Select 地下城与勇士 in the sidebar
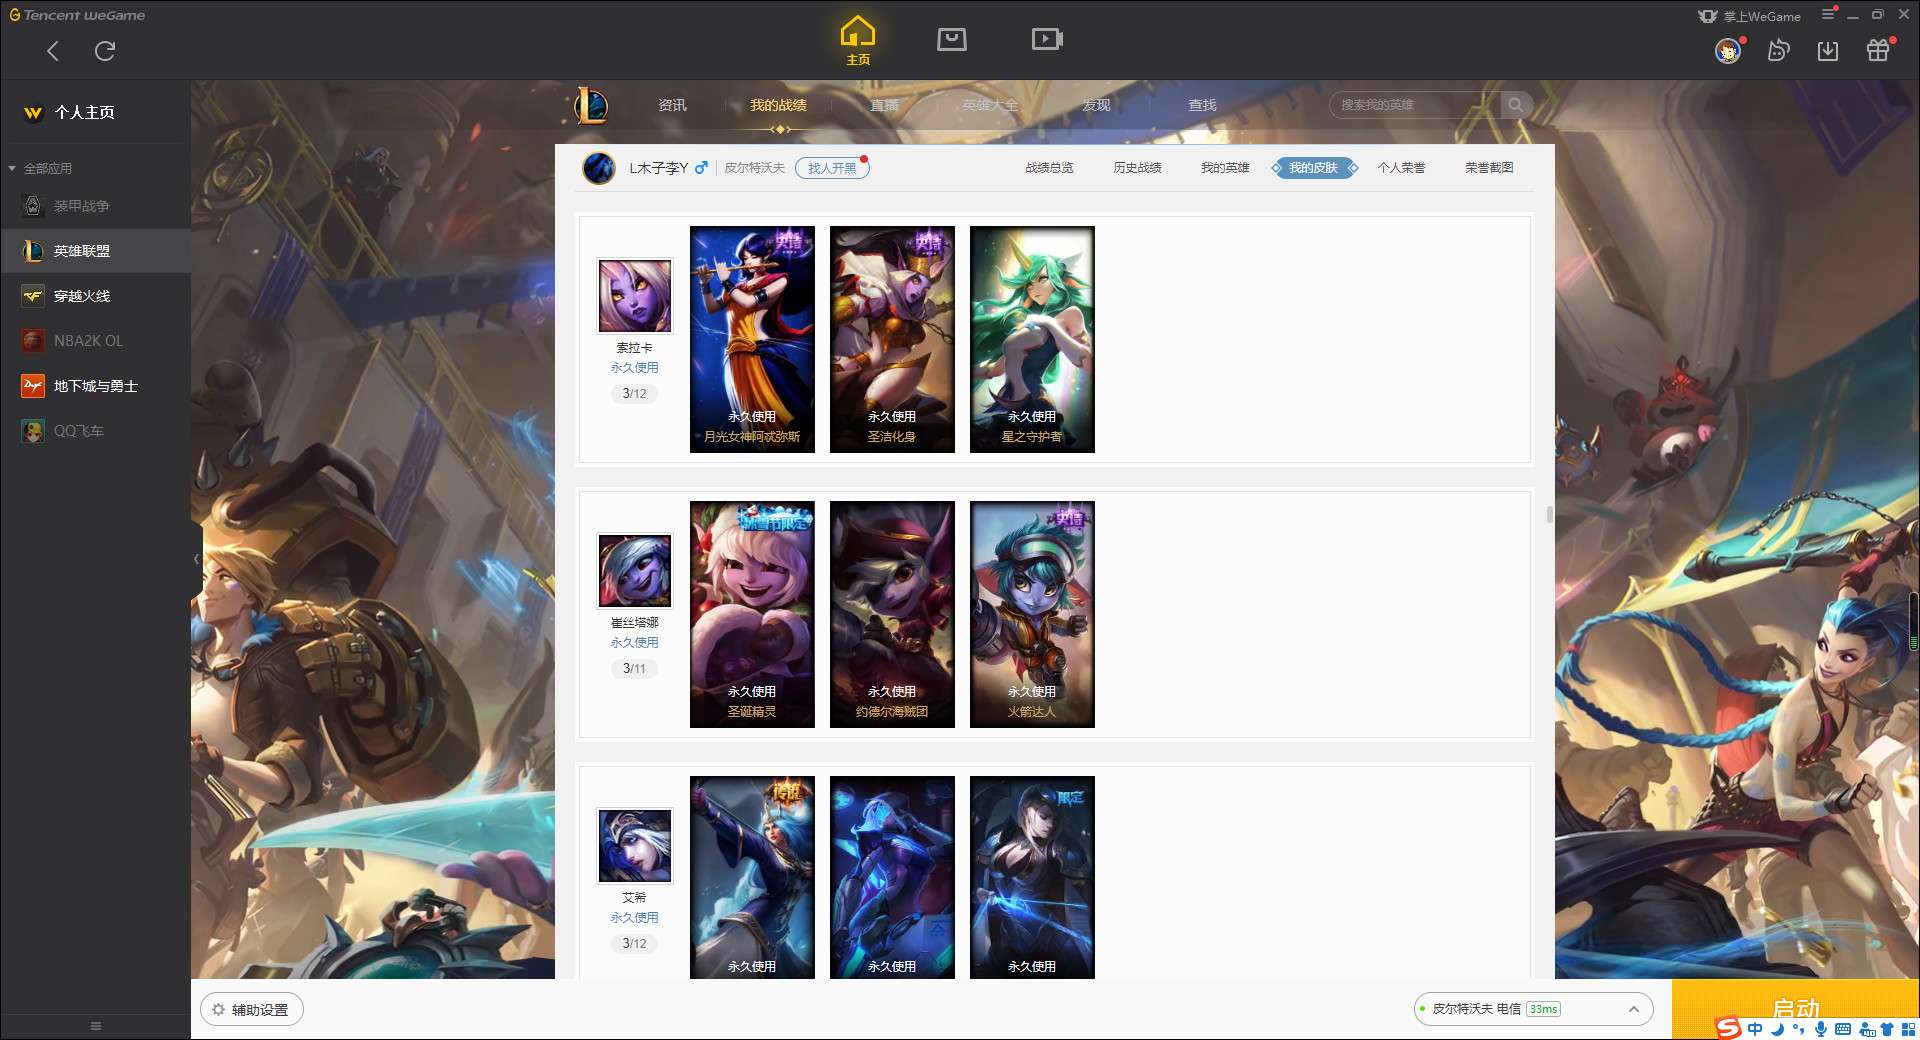 (95, 386)
